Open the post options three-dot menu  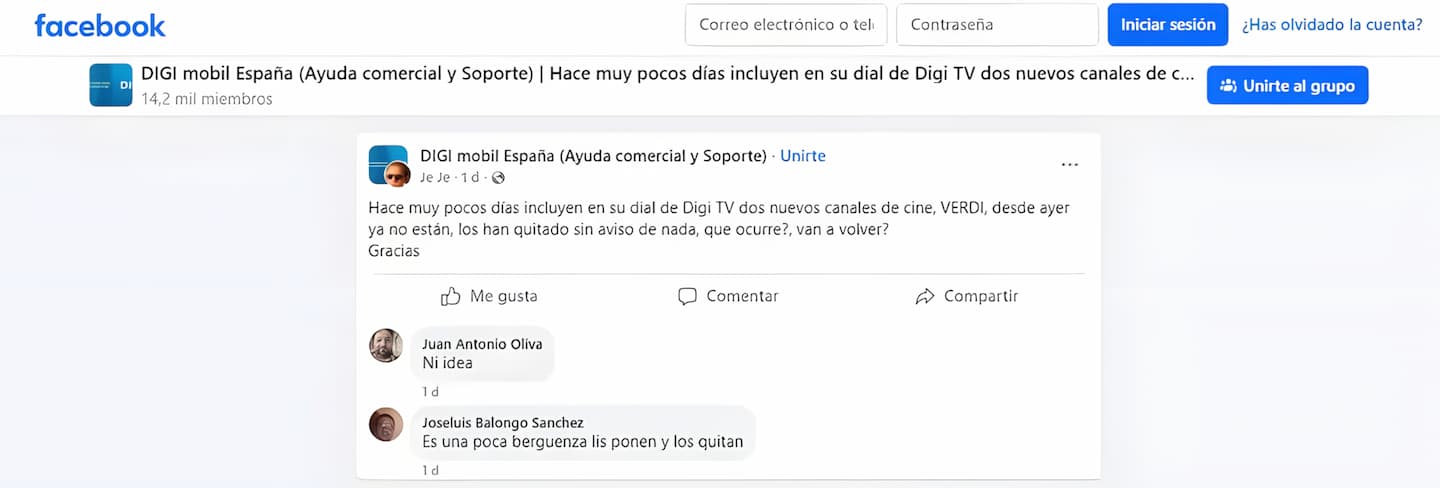[1070, 165]
